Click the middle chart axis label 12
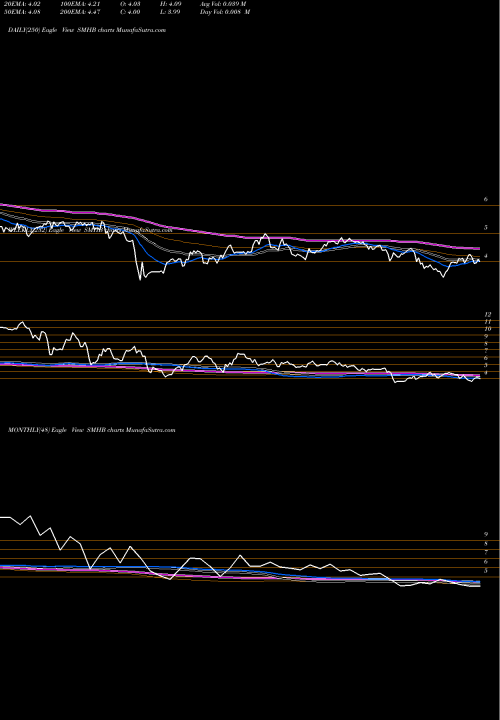The image size is (500, 720). 488,315
